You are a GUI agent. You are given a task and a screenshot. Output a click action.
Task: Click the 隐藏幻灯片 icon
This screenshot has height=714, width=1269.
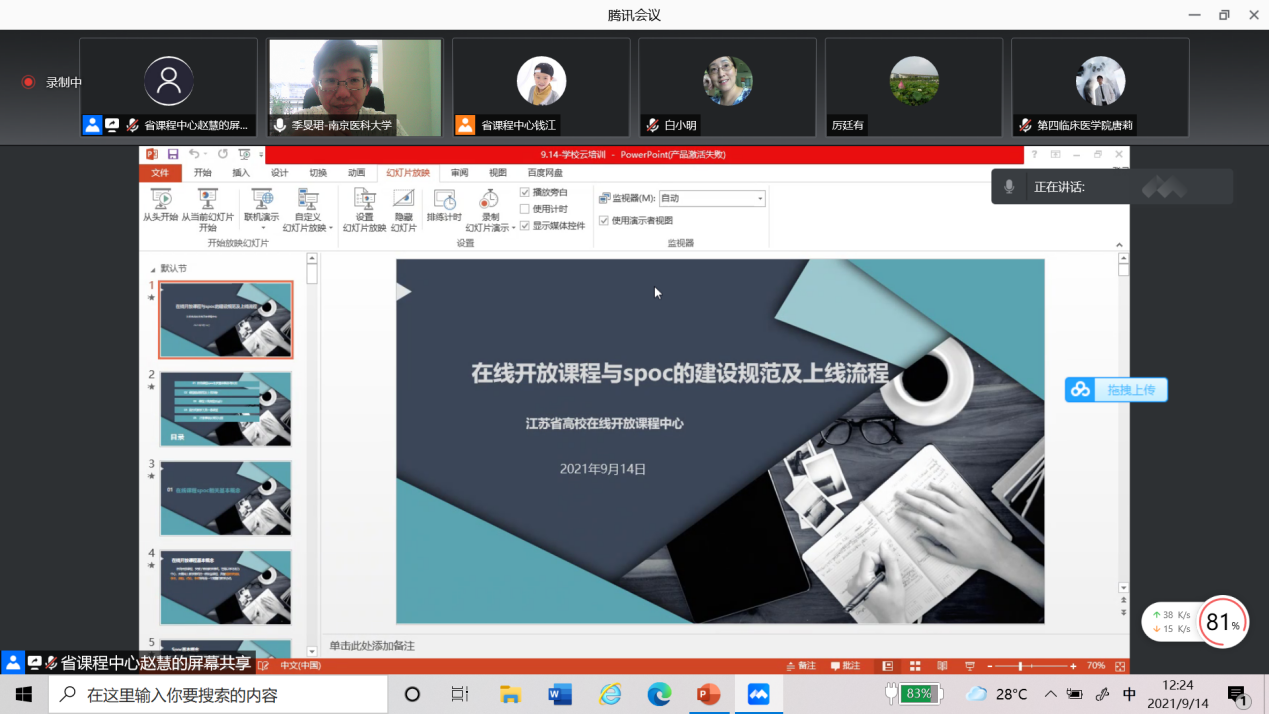click(x=403, y=200)
